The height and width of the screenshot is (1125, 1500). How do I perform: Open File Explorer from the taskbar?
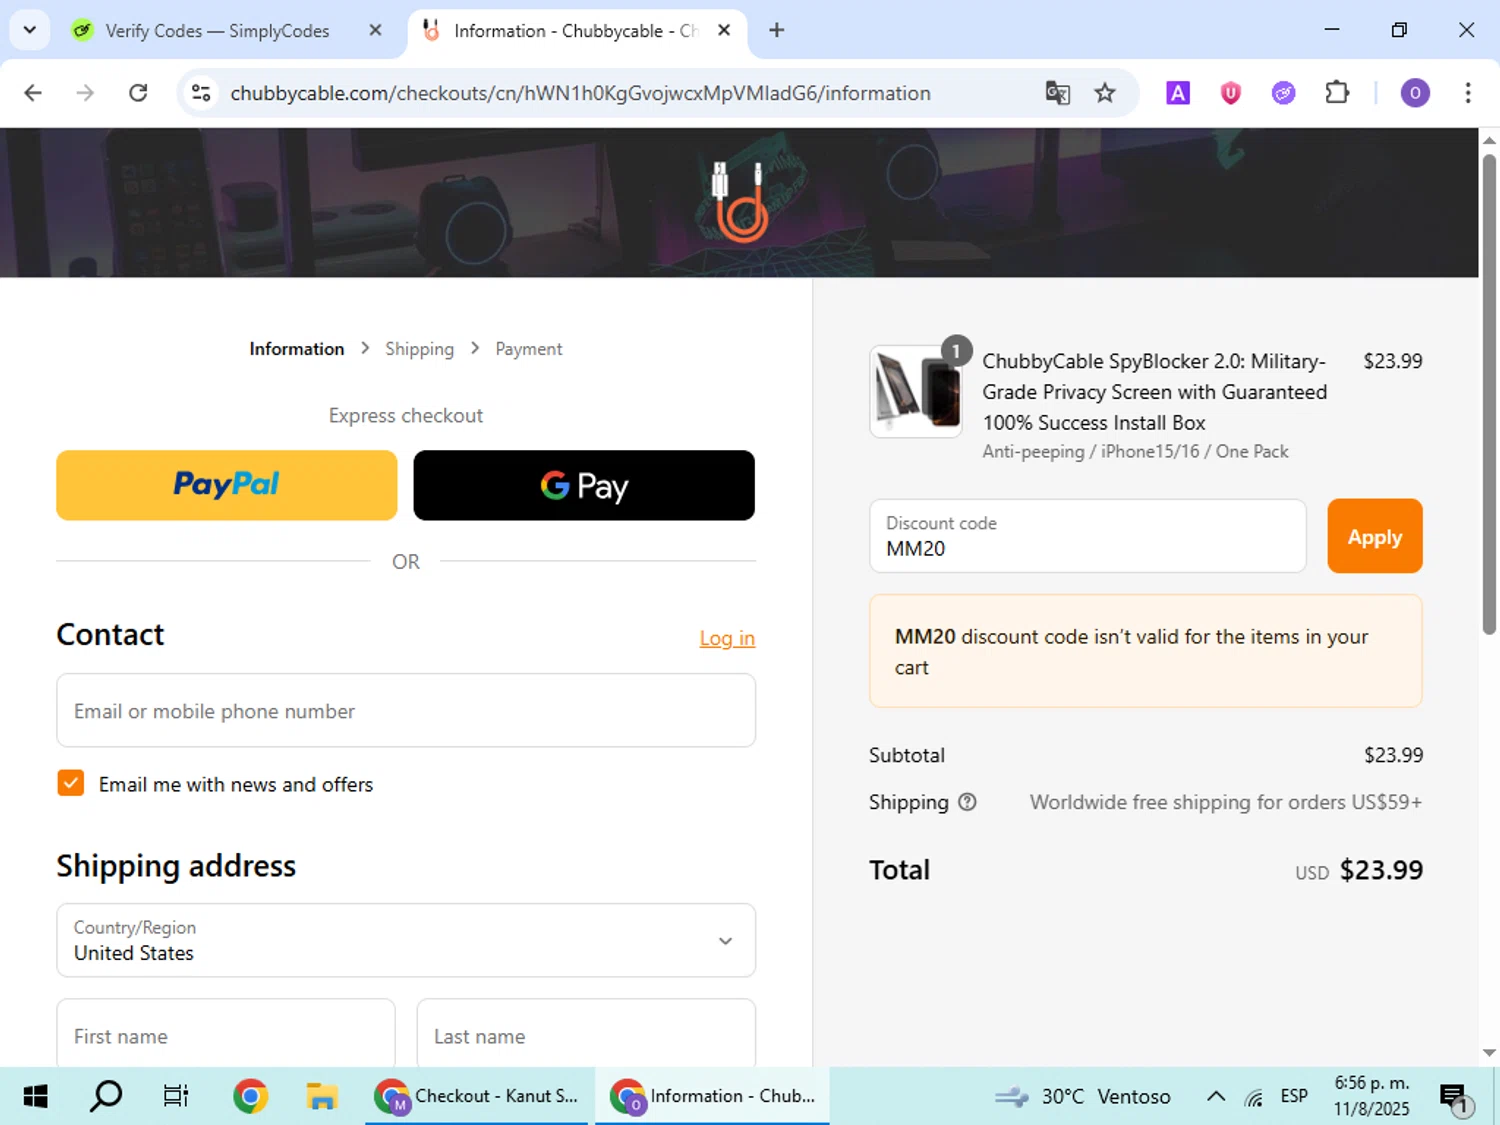tap(322, 1096)
